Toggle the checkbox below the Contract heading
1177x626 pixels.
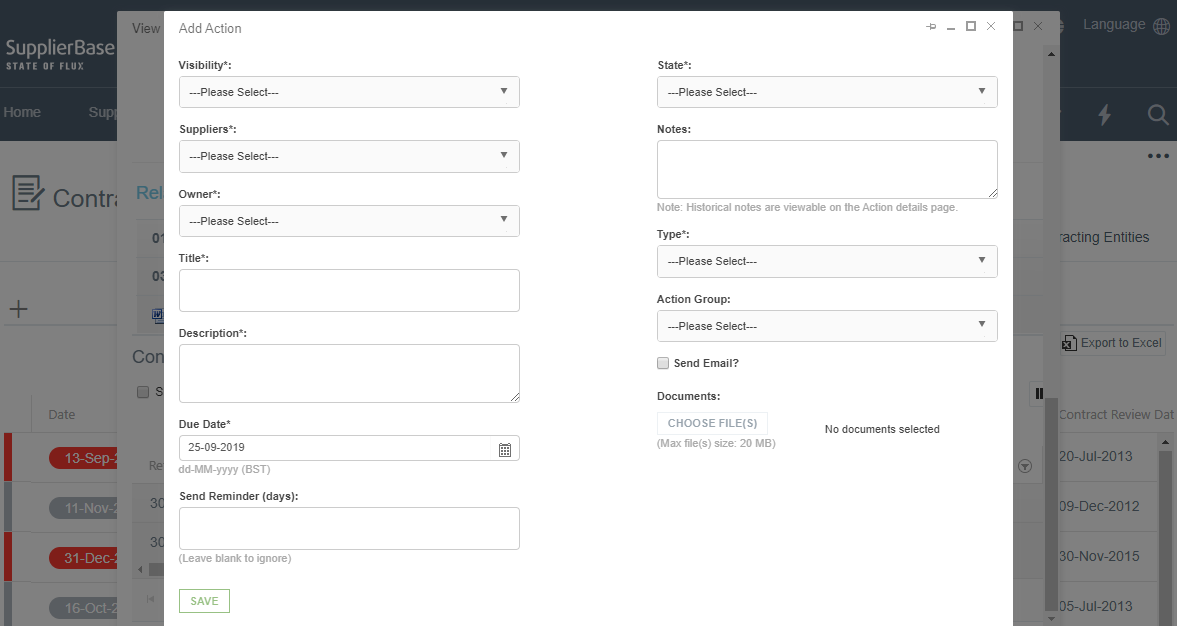pyautogui.click(x=144, y=391)
